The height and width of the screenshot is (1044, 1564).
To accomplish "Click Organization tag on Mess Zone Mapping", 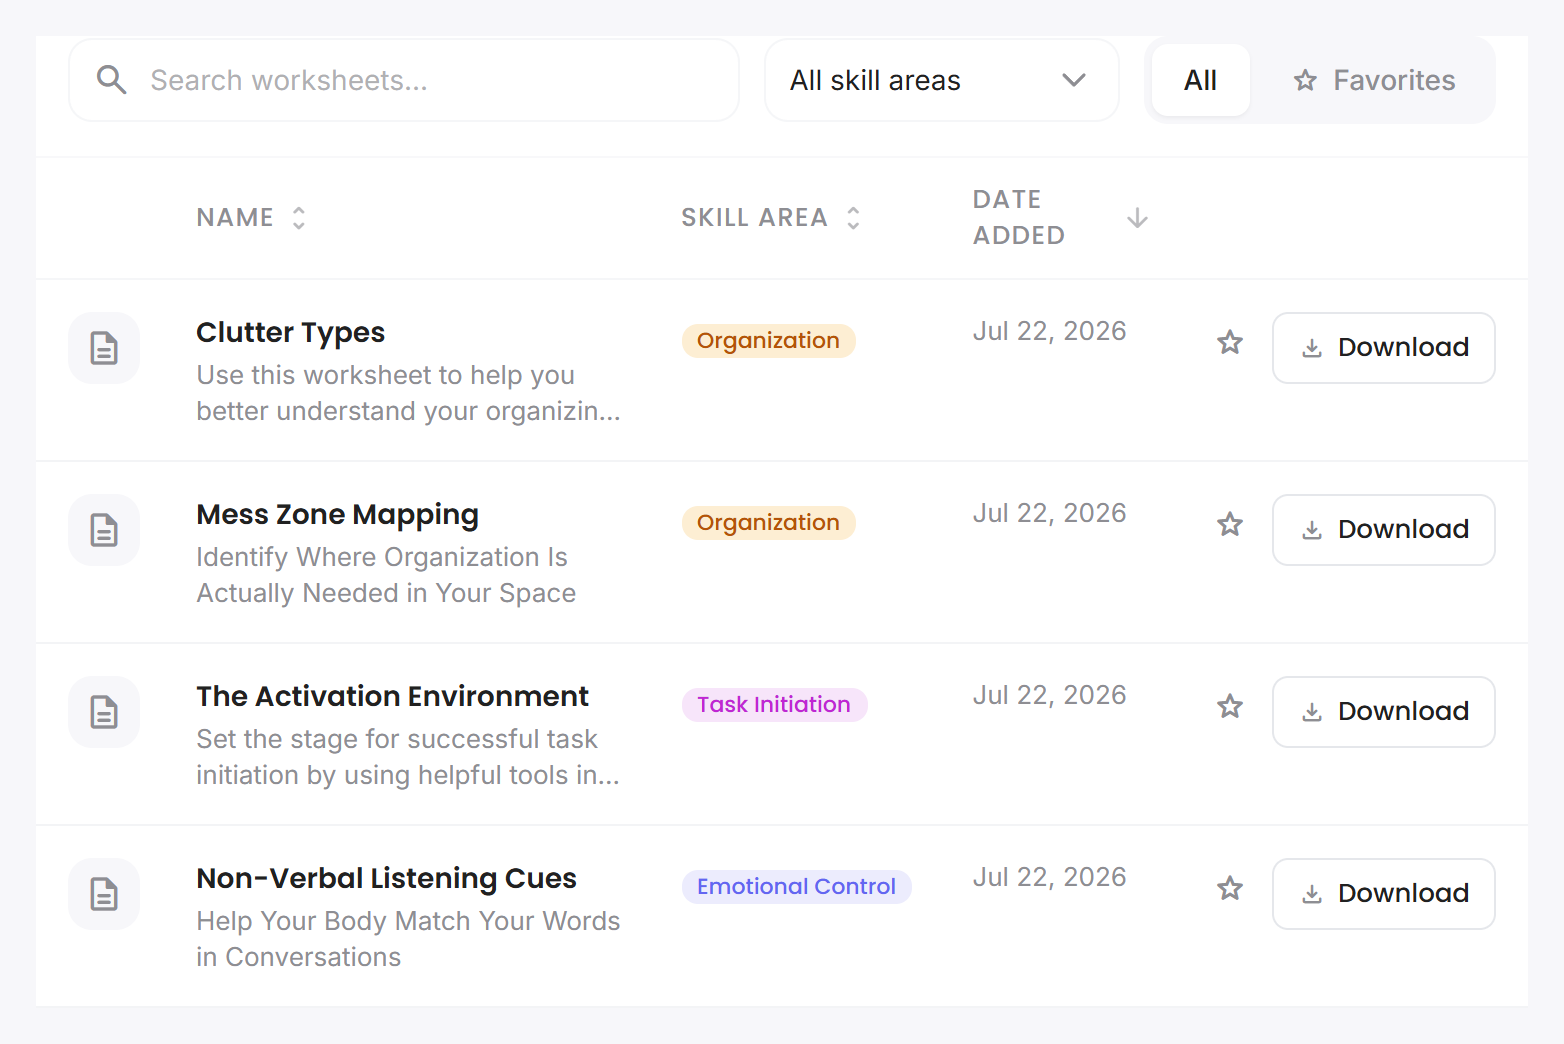I will click(x=769, y=523).
